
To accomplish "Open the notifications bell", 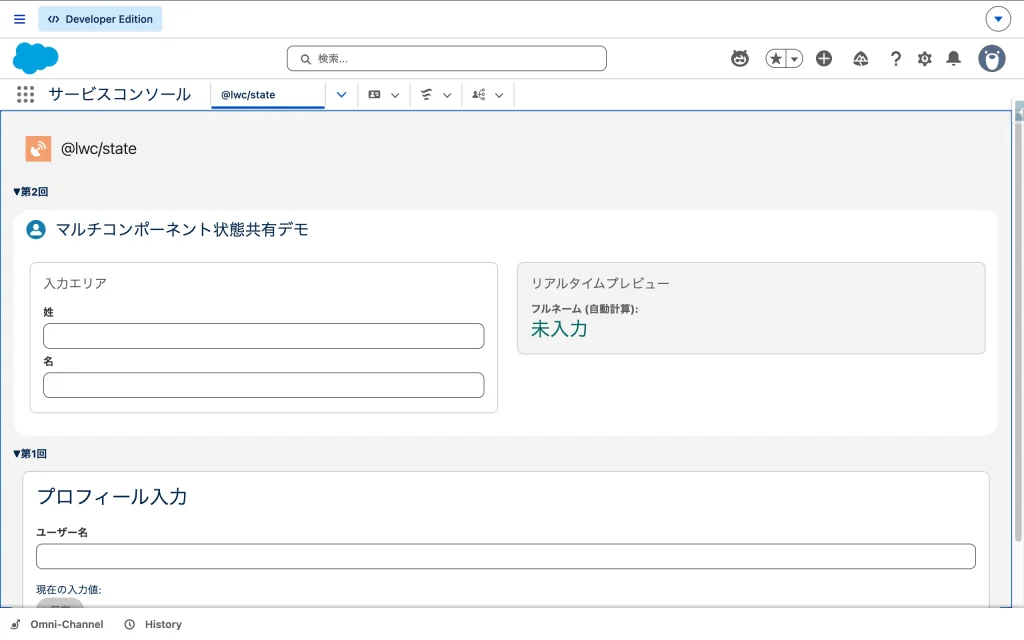I will click(x=954, y=59).
